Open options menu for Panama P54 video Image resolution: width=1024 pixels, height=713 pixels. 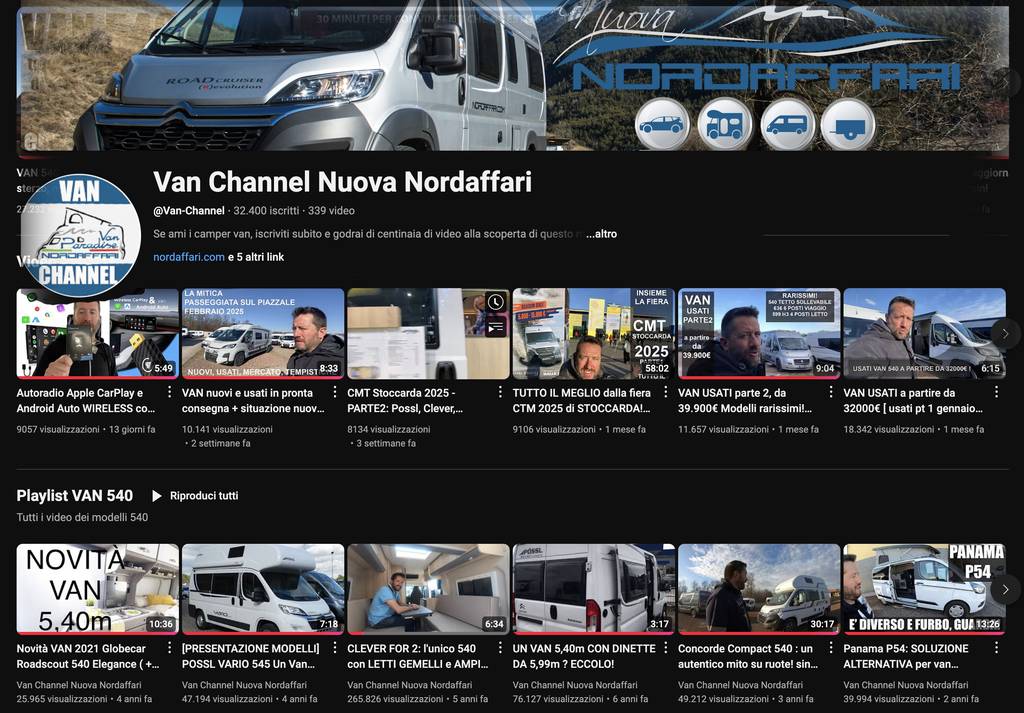click(x=997, y=648)
